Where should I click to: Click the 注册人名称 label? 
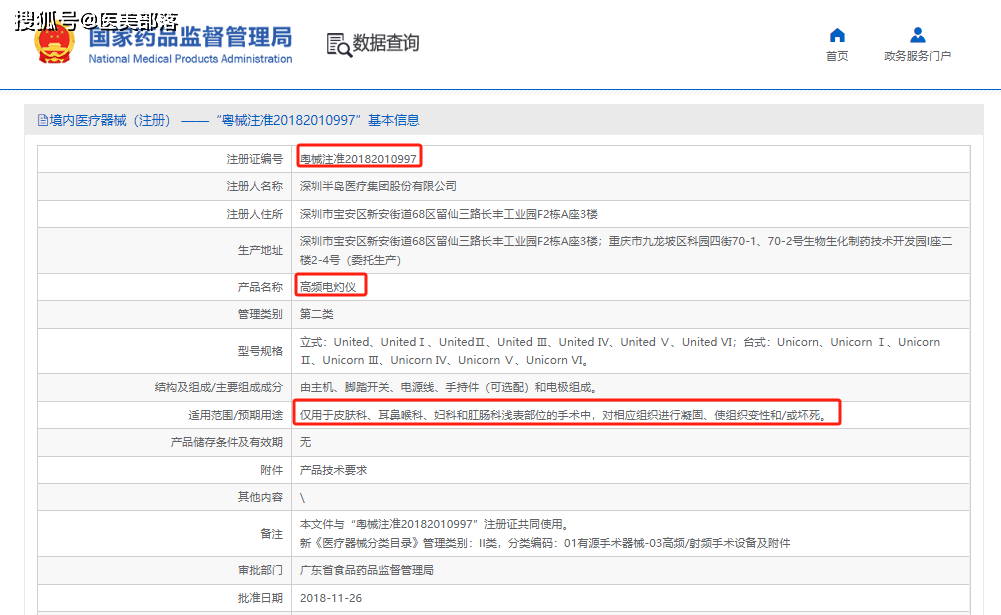(x=254, y=186)
